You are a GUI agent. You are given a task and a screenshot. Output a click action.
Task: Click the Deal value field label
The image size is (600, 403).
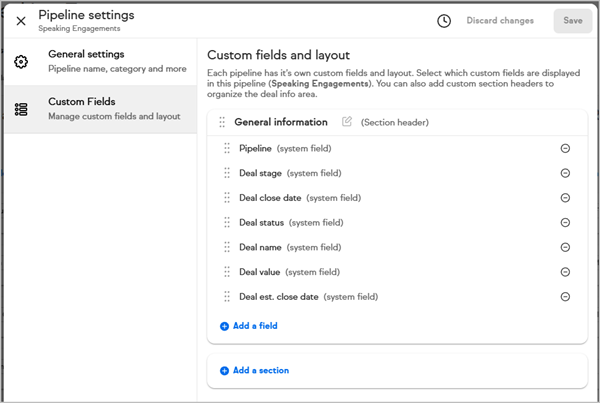coord(259,272)
